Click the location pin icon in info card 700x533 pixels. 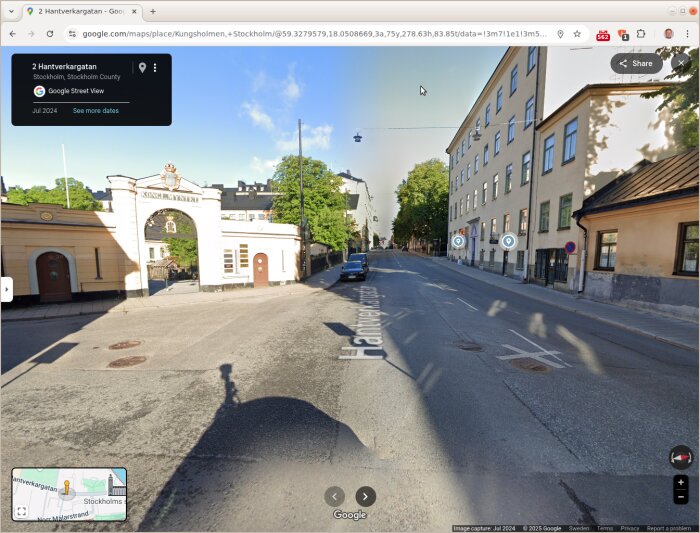142,67
